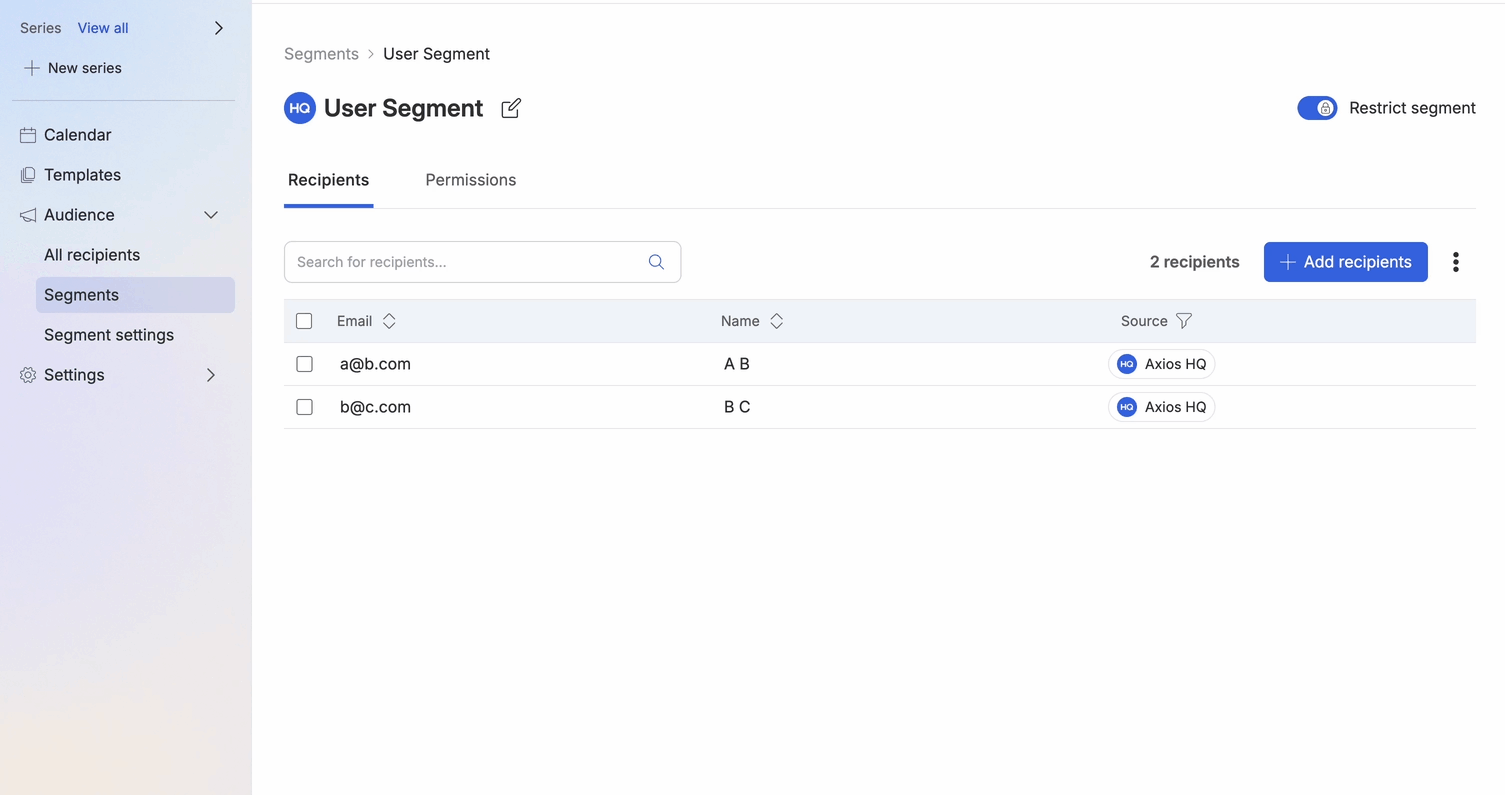The width and height of the screenshot is (1505, 795).
Task: Expand the Series chevron arrow
Action: 219,28
